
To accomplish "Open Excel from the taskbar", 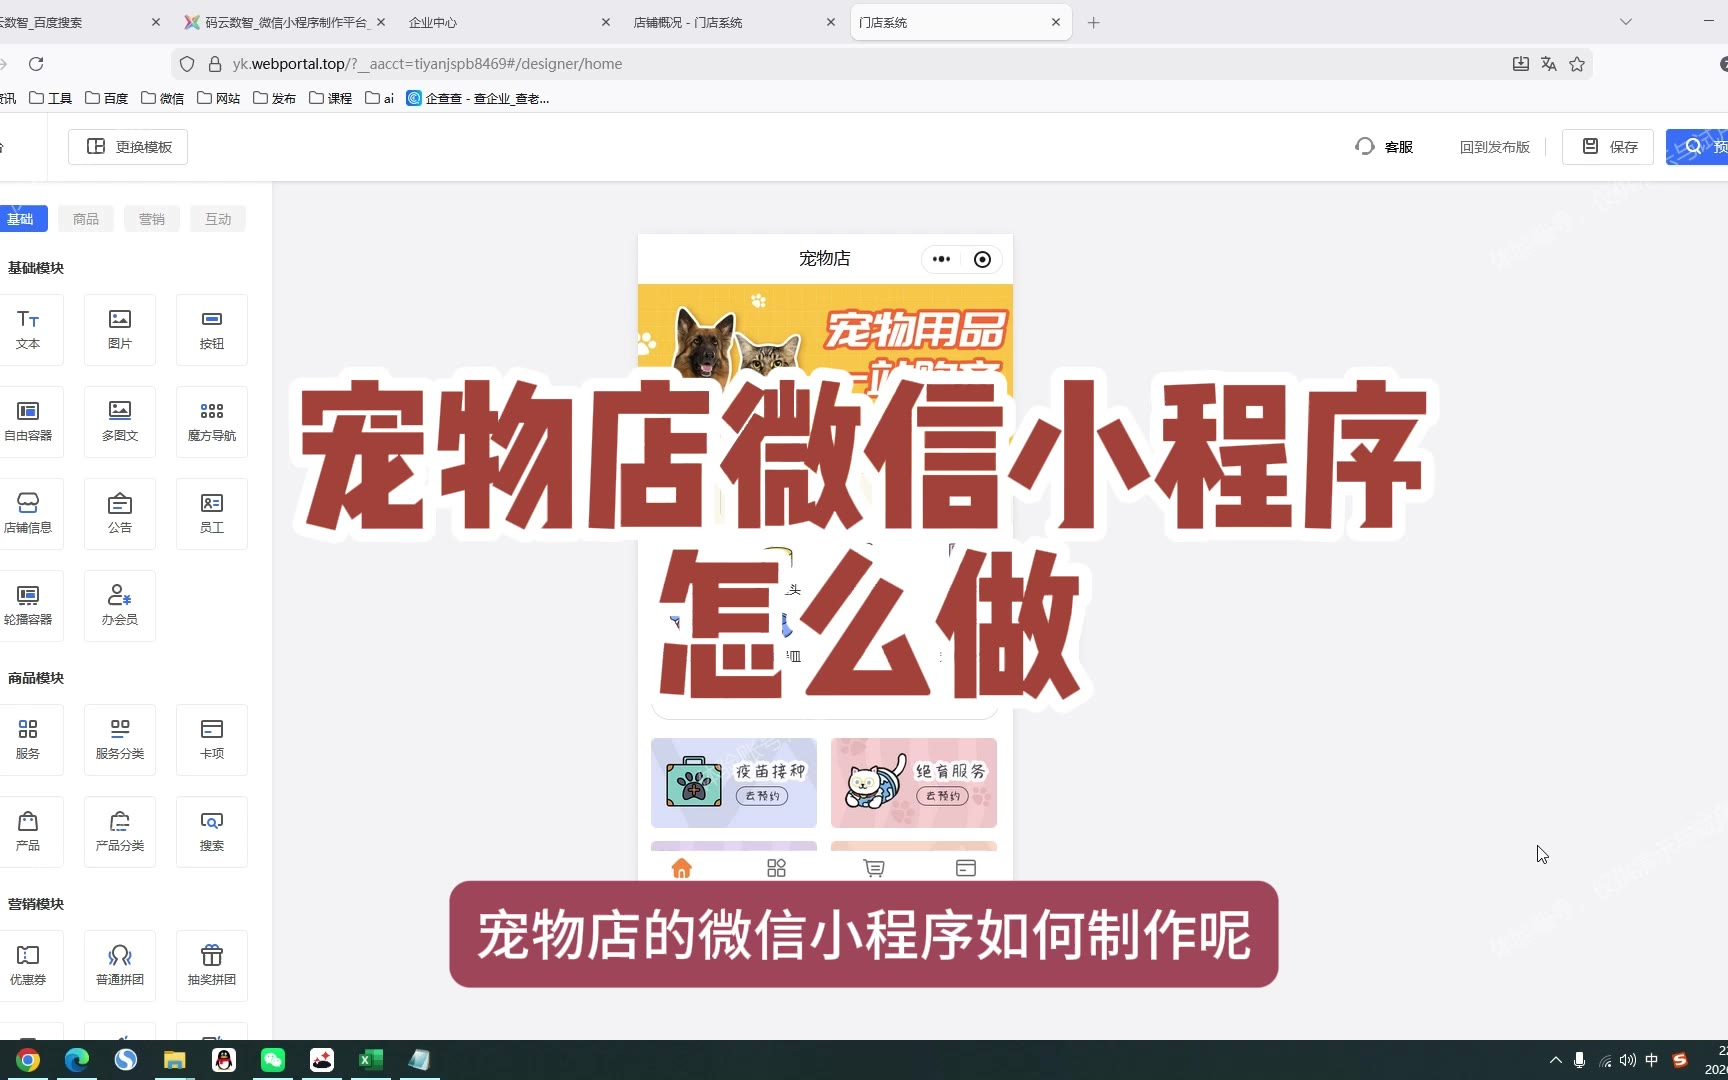I will (371, 1060).
